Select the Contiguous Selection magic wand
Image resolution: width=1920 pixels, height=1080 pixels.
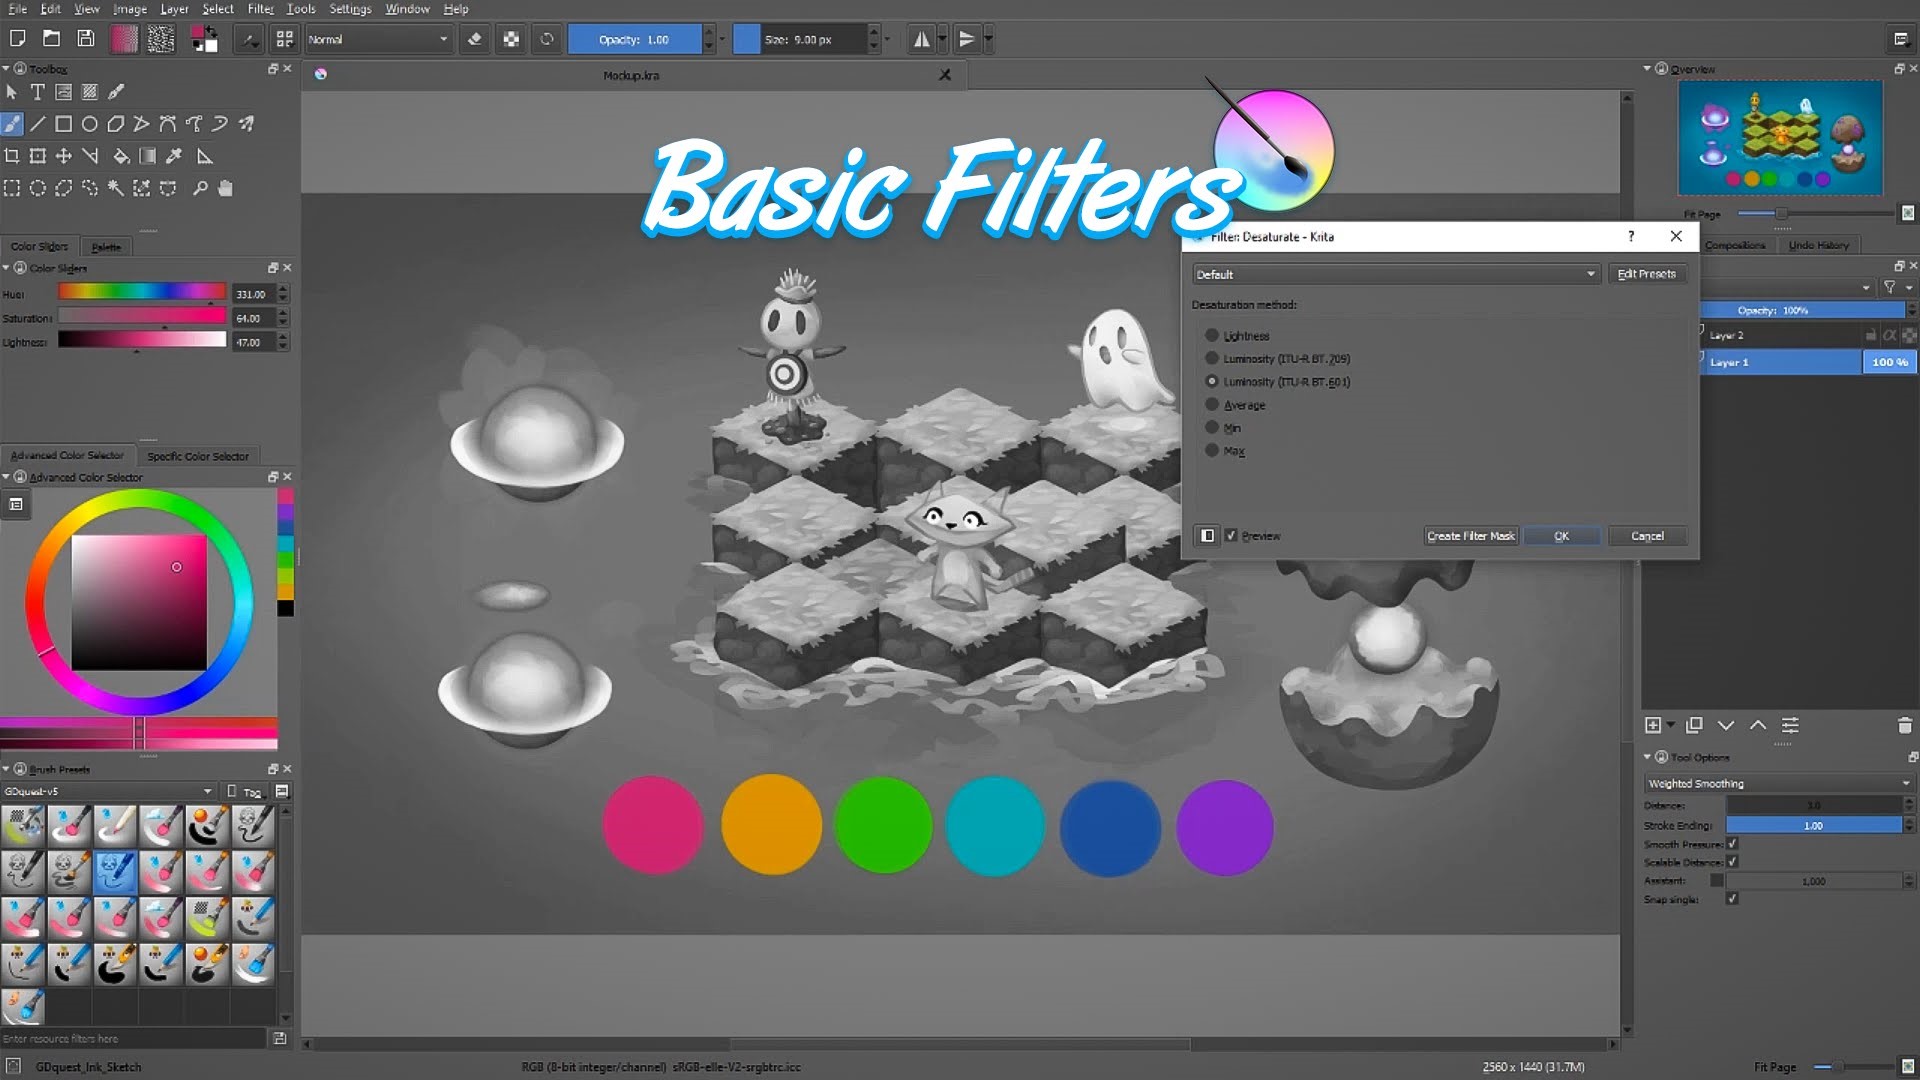point(115,188)
